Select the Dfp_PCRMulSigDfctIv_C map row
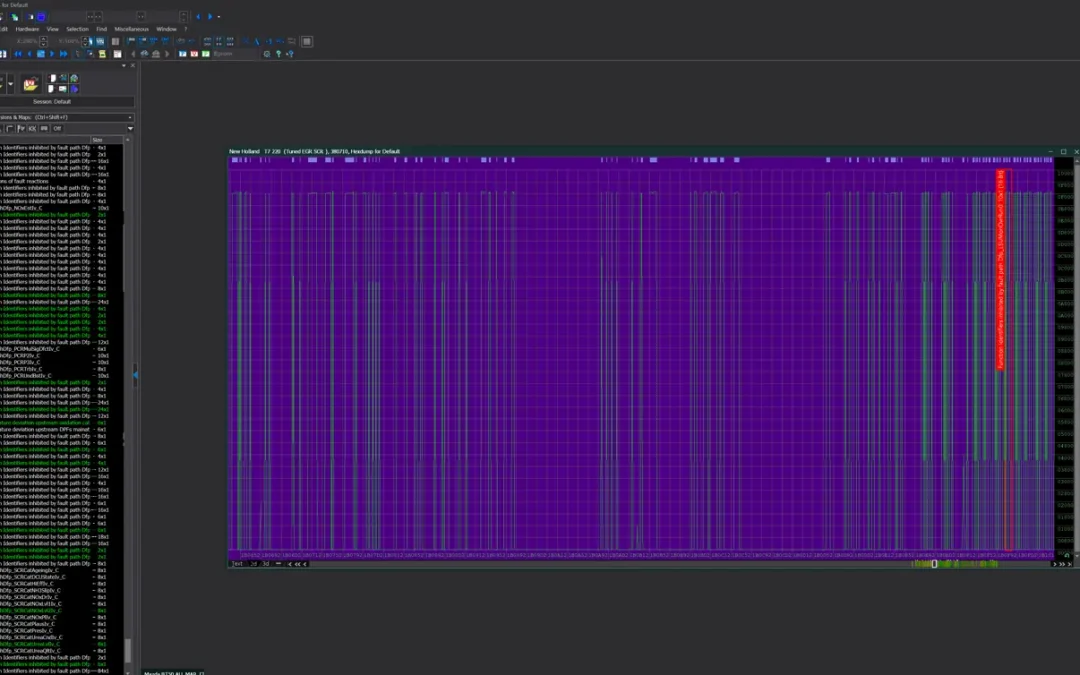This screenshot has height=675, width=1080. click(x=52, y=349)
